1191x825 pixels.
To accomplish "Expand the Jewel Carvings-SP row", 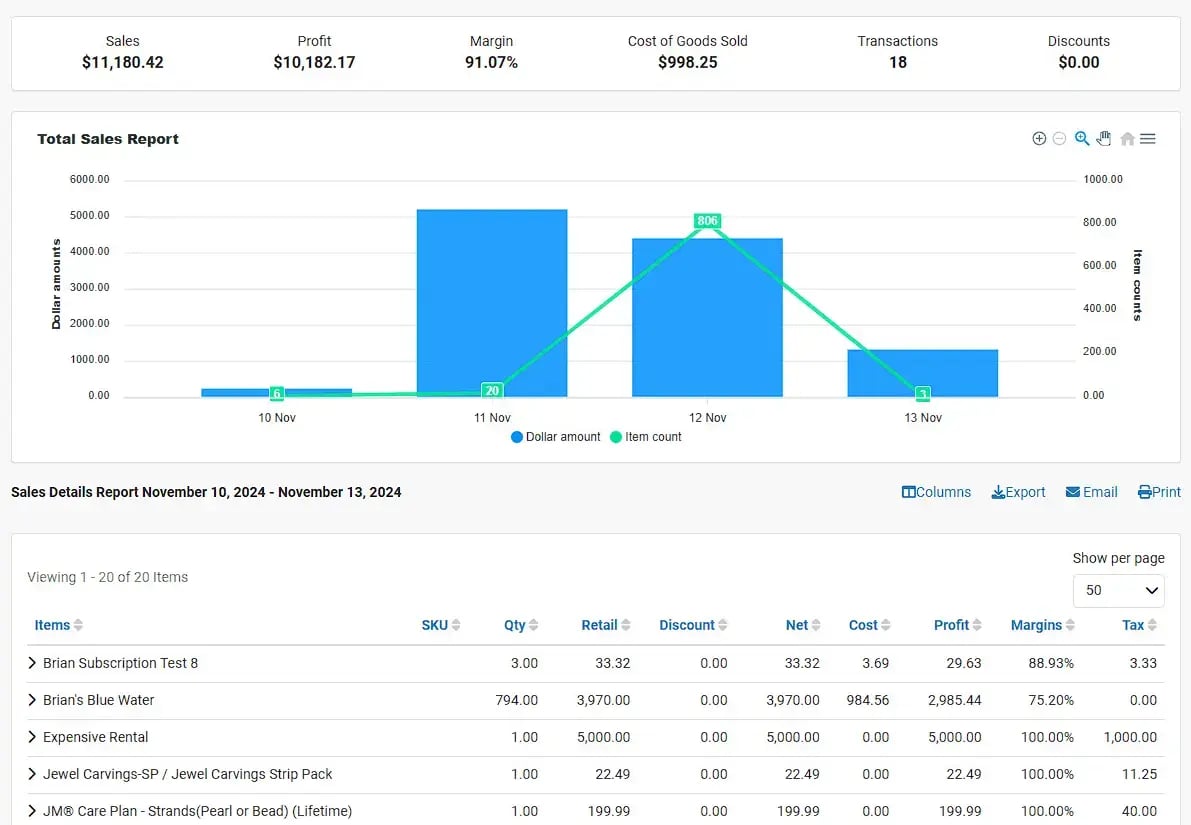I will [x=32, y=774].
